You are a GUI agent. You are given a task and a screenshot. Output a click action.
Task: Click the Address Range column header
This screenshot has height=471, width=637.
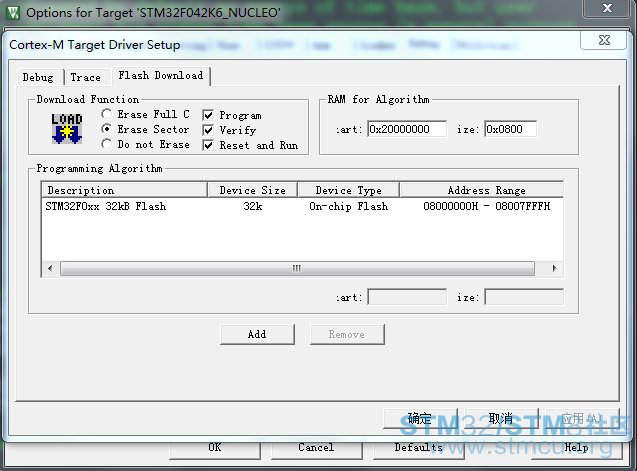[482, 190]
